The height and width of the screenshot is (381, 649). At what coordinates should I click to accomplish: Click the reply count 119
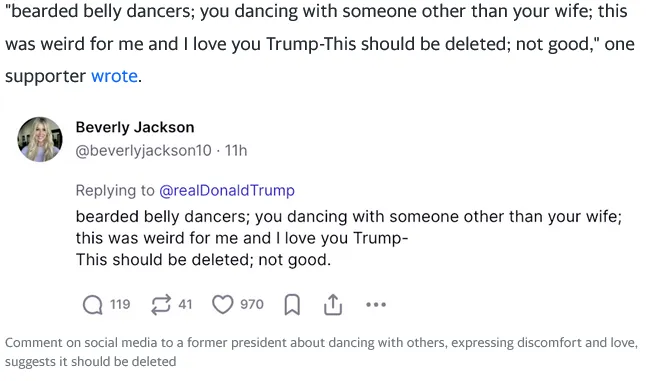120,304
